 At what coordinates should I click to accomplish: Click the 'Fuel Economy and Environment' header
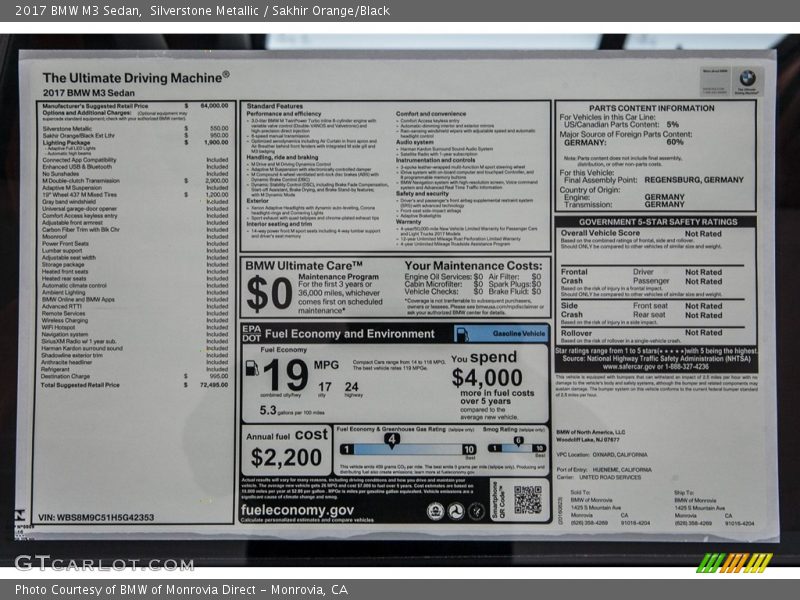click(x=350, y=334)
